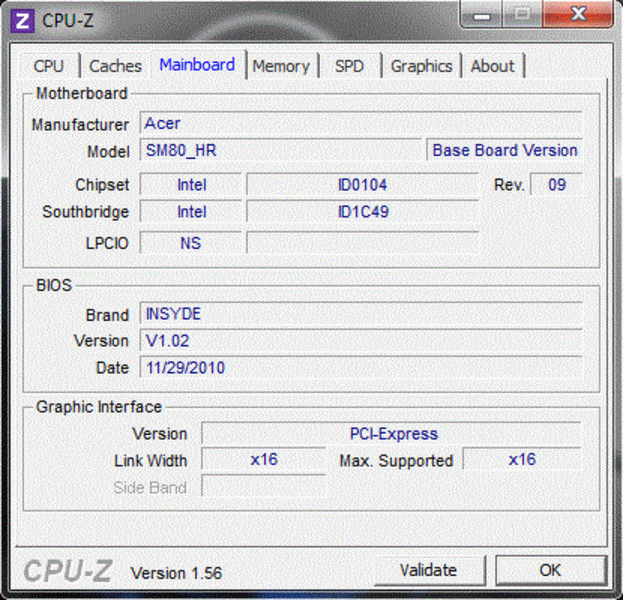Click the BIOS Version value V1.02

pos(361,341)
